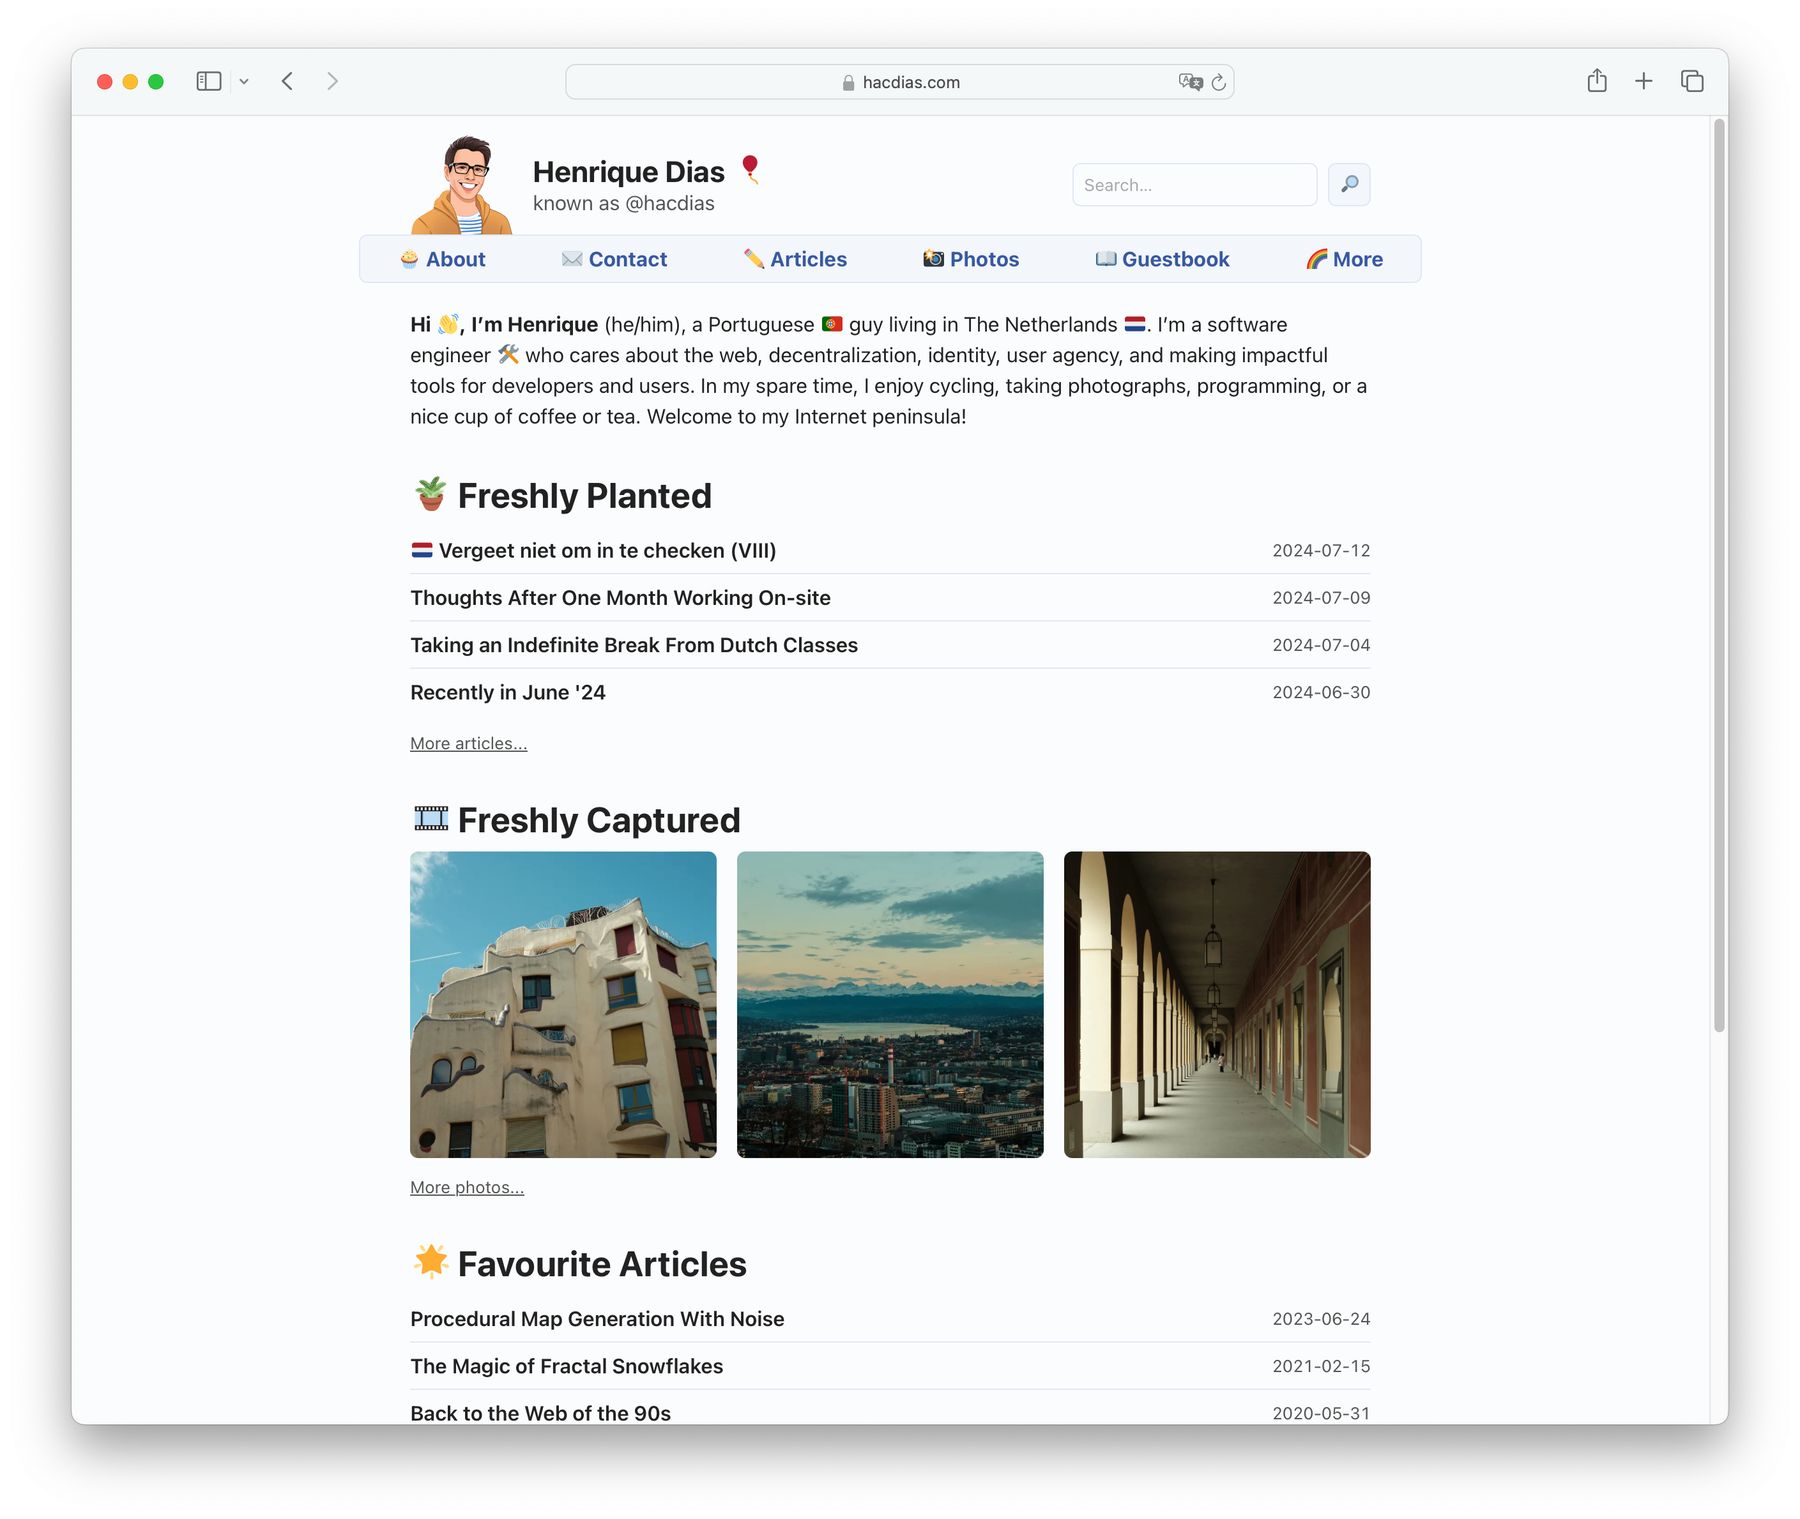Open the arched corridor photo thumbnail
This screenshot has height=1519, width=1800.
click(x=1217, y=1005)
